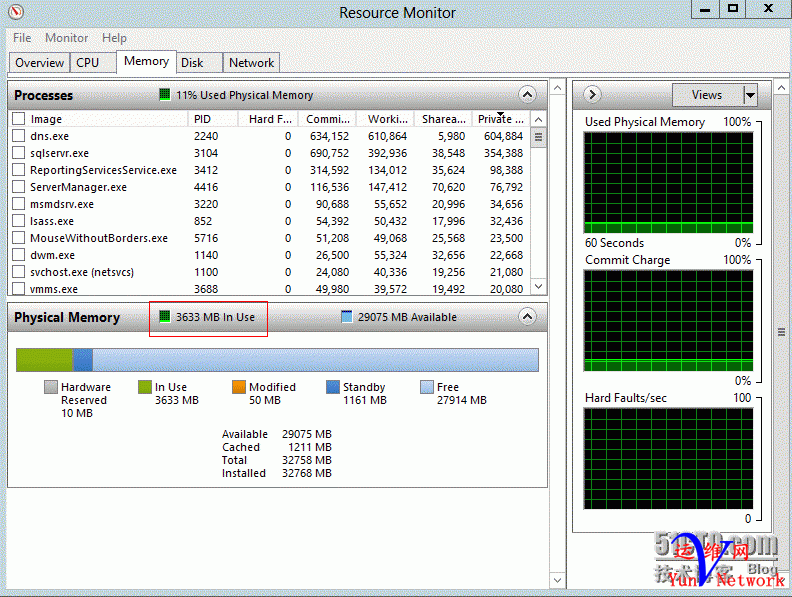Open the Monitor menu
The width and height of the screenshot is (792, 597).
point(66,38)
